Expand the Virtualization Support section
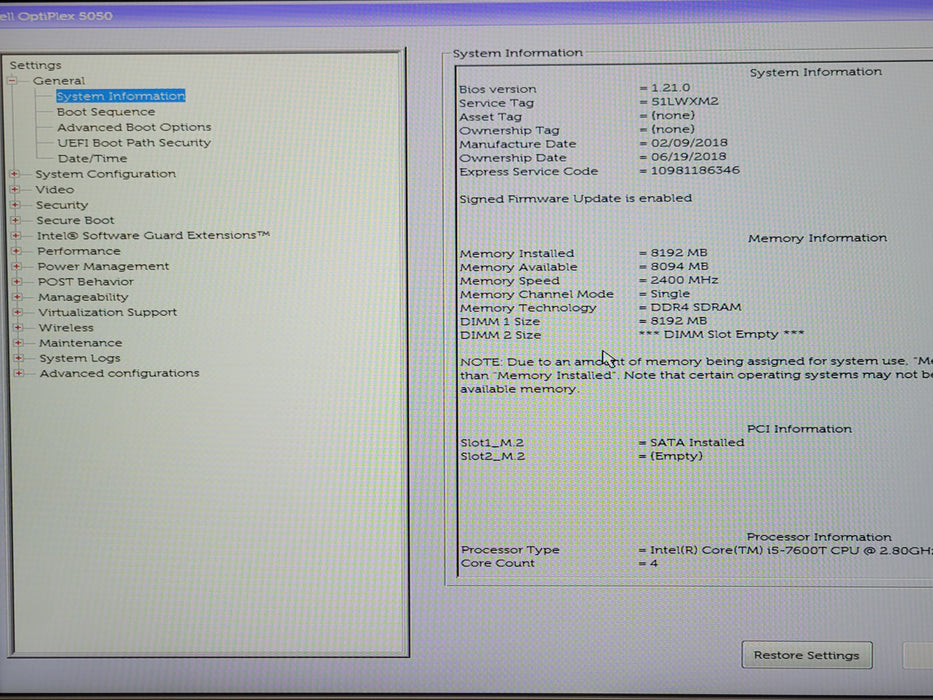Screen dimensions: 933x700 17,312
